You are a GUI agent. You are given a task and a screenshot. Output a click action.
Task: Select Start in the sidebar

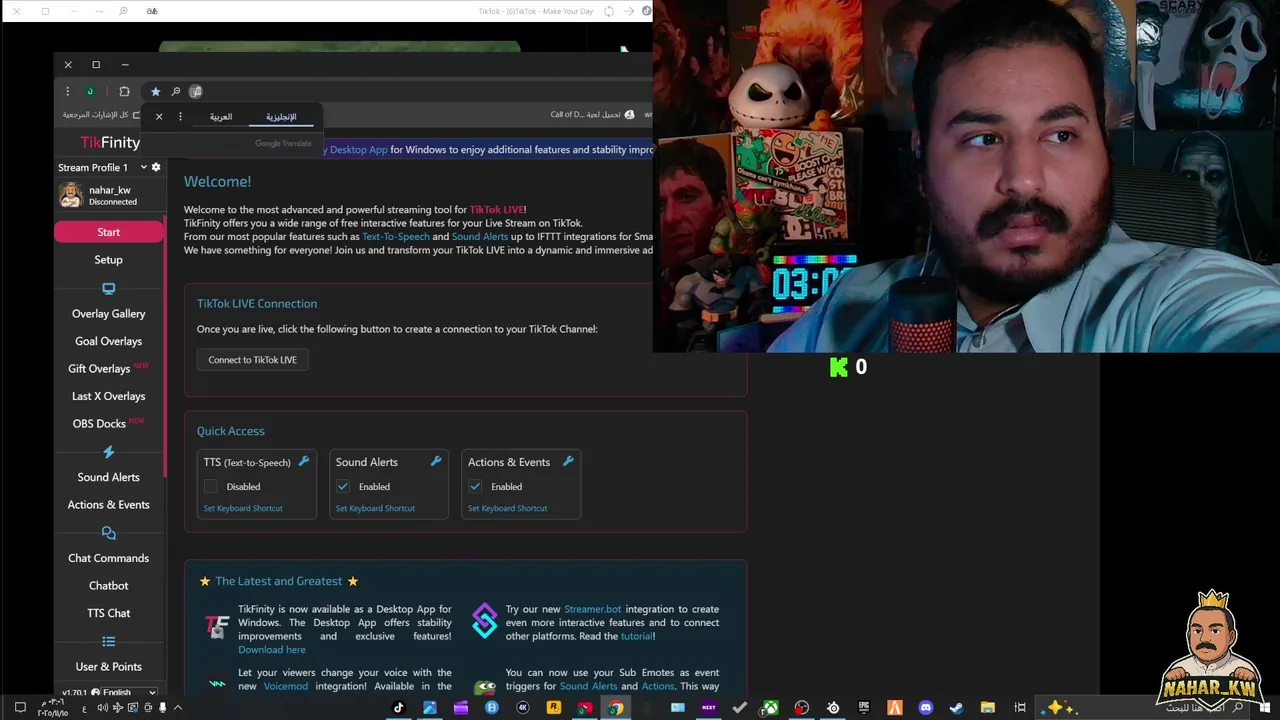(x=109, y=232)
